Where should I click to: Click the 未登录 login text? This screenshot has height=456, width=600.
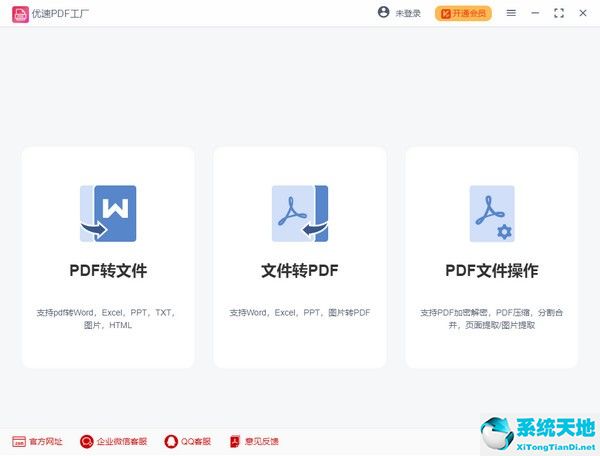(408, 14)
